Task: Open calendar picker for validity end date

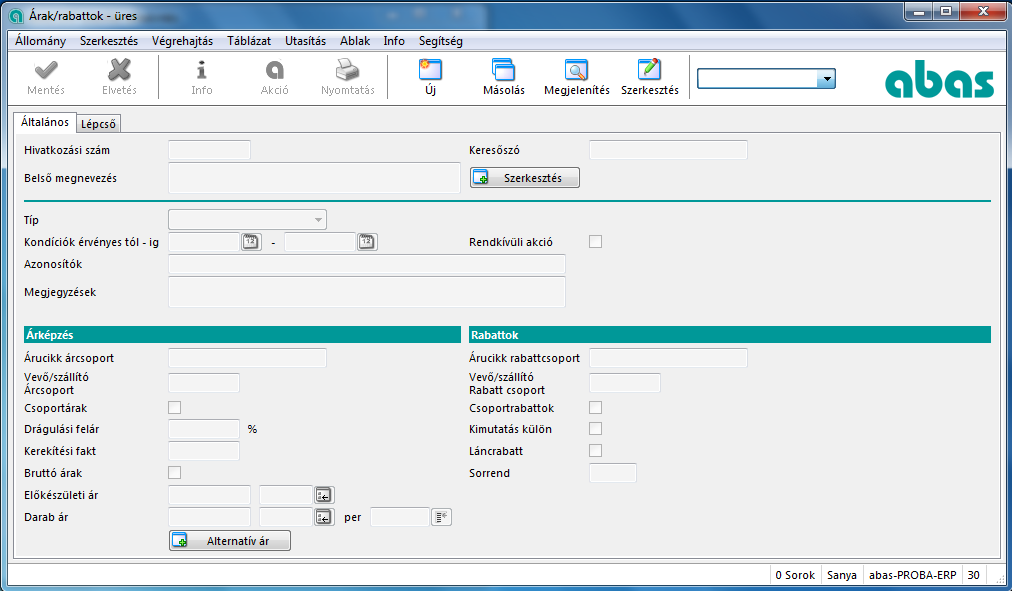Action: [x=367, y=242]
